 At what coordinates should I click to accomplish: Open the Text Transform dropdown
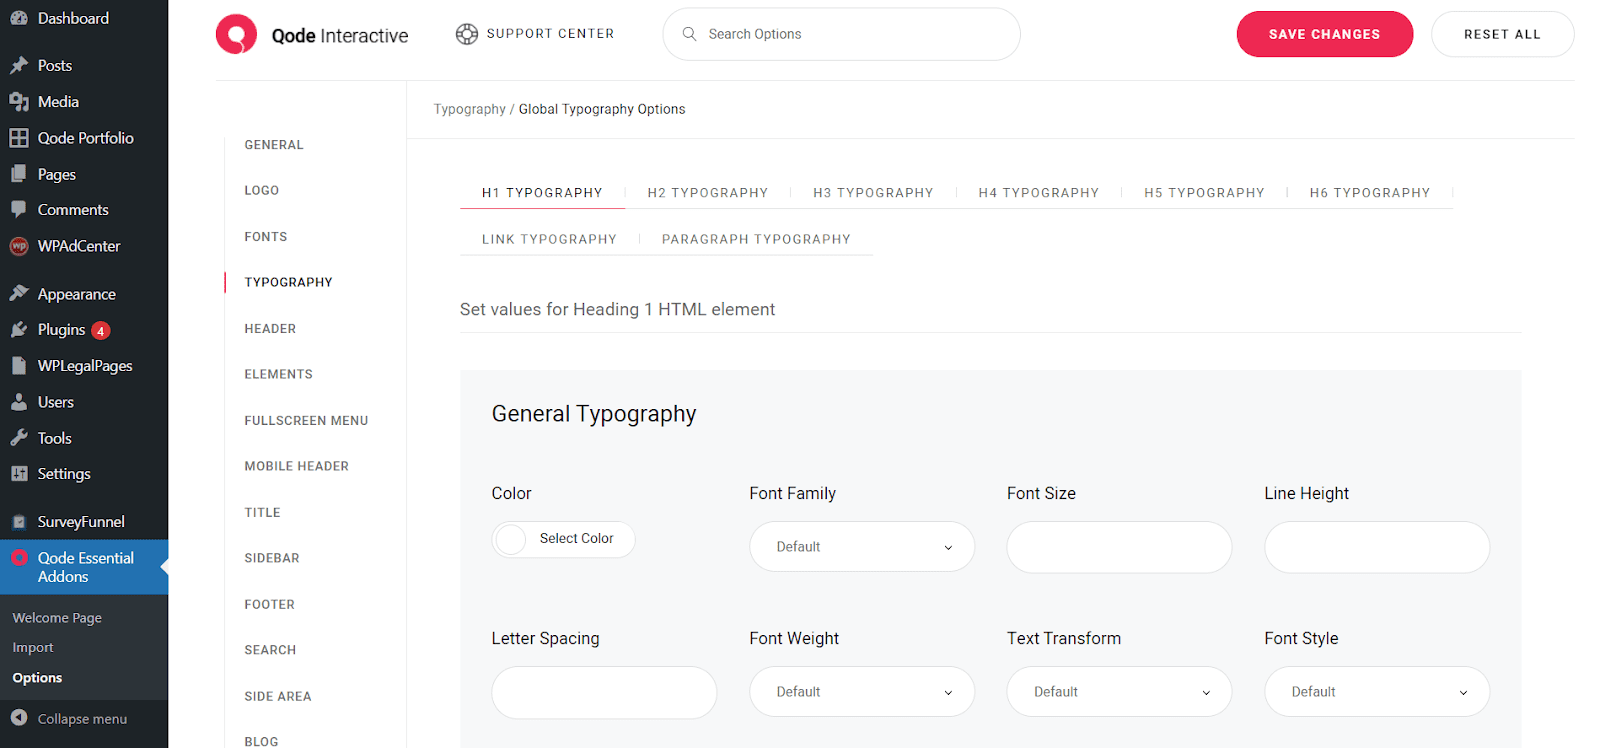pos(1118,692)
